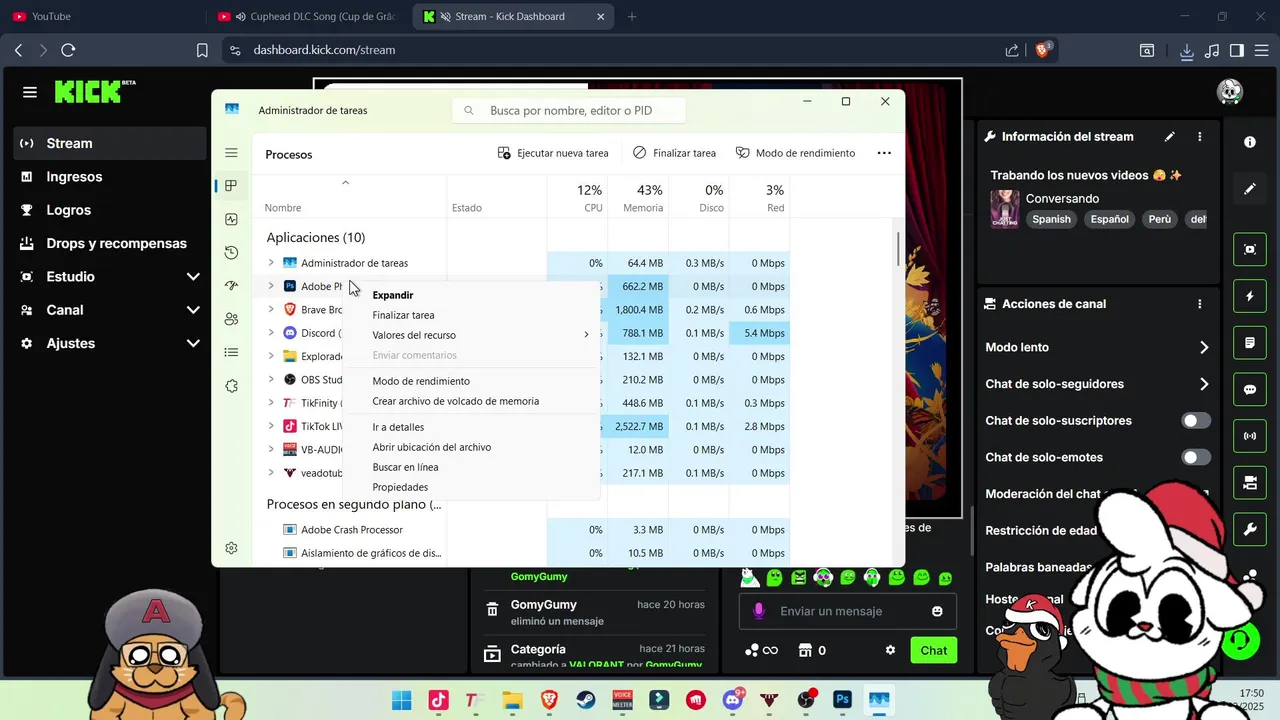Open Details list icon in Task Manager sidebar
This screenshot has height=720, width=1280.
(x=231, y=352)
